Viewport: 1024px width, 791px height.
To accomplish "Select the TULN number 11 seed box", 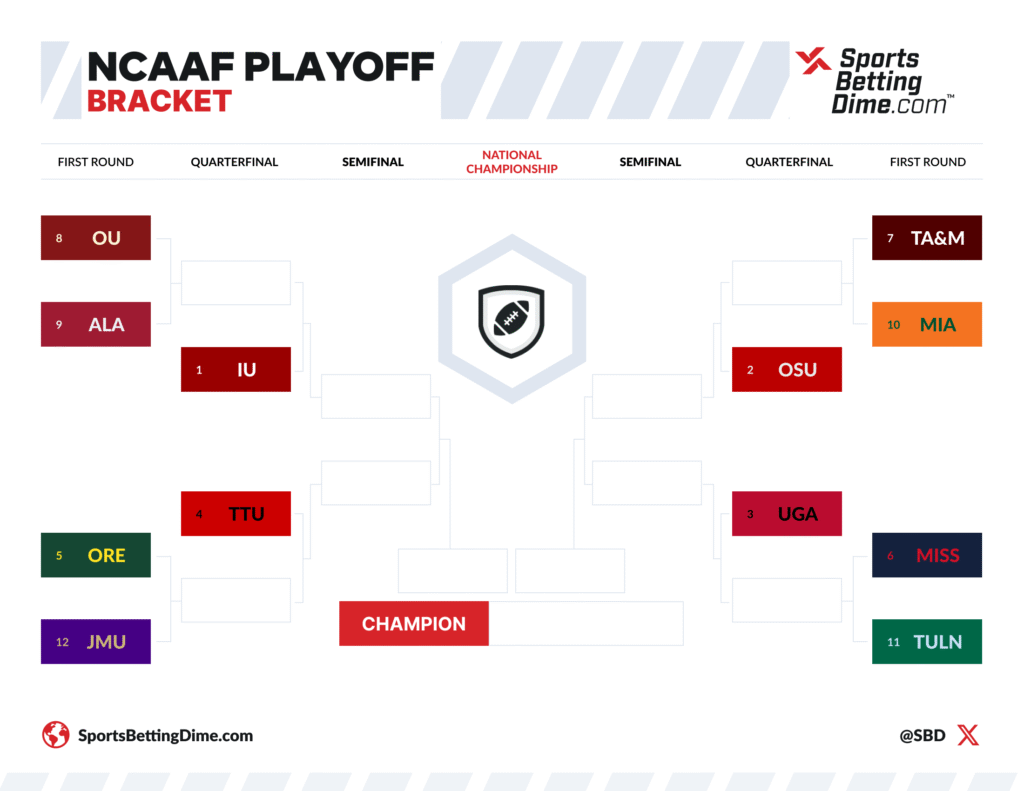I will pyautogui.click(x=927, y=642).
